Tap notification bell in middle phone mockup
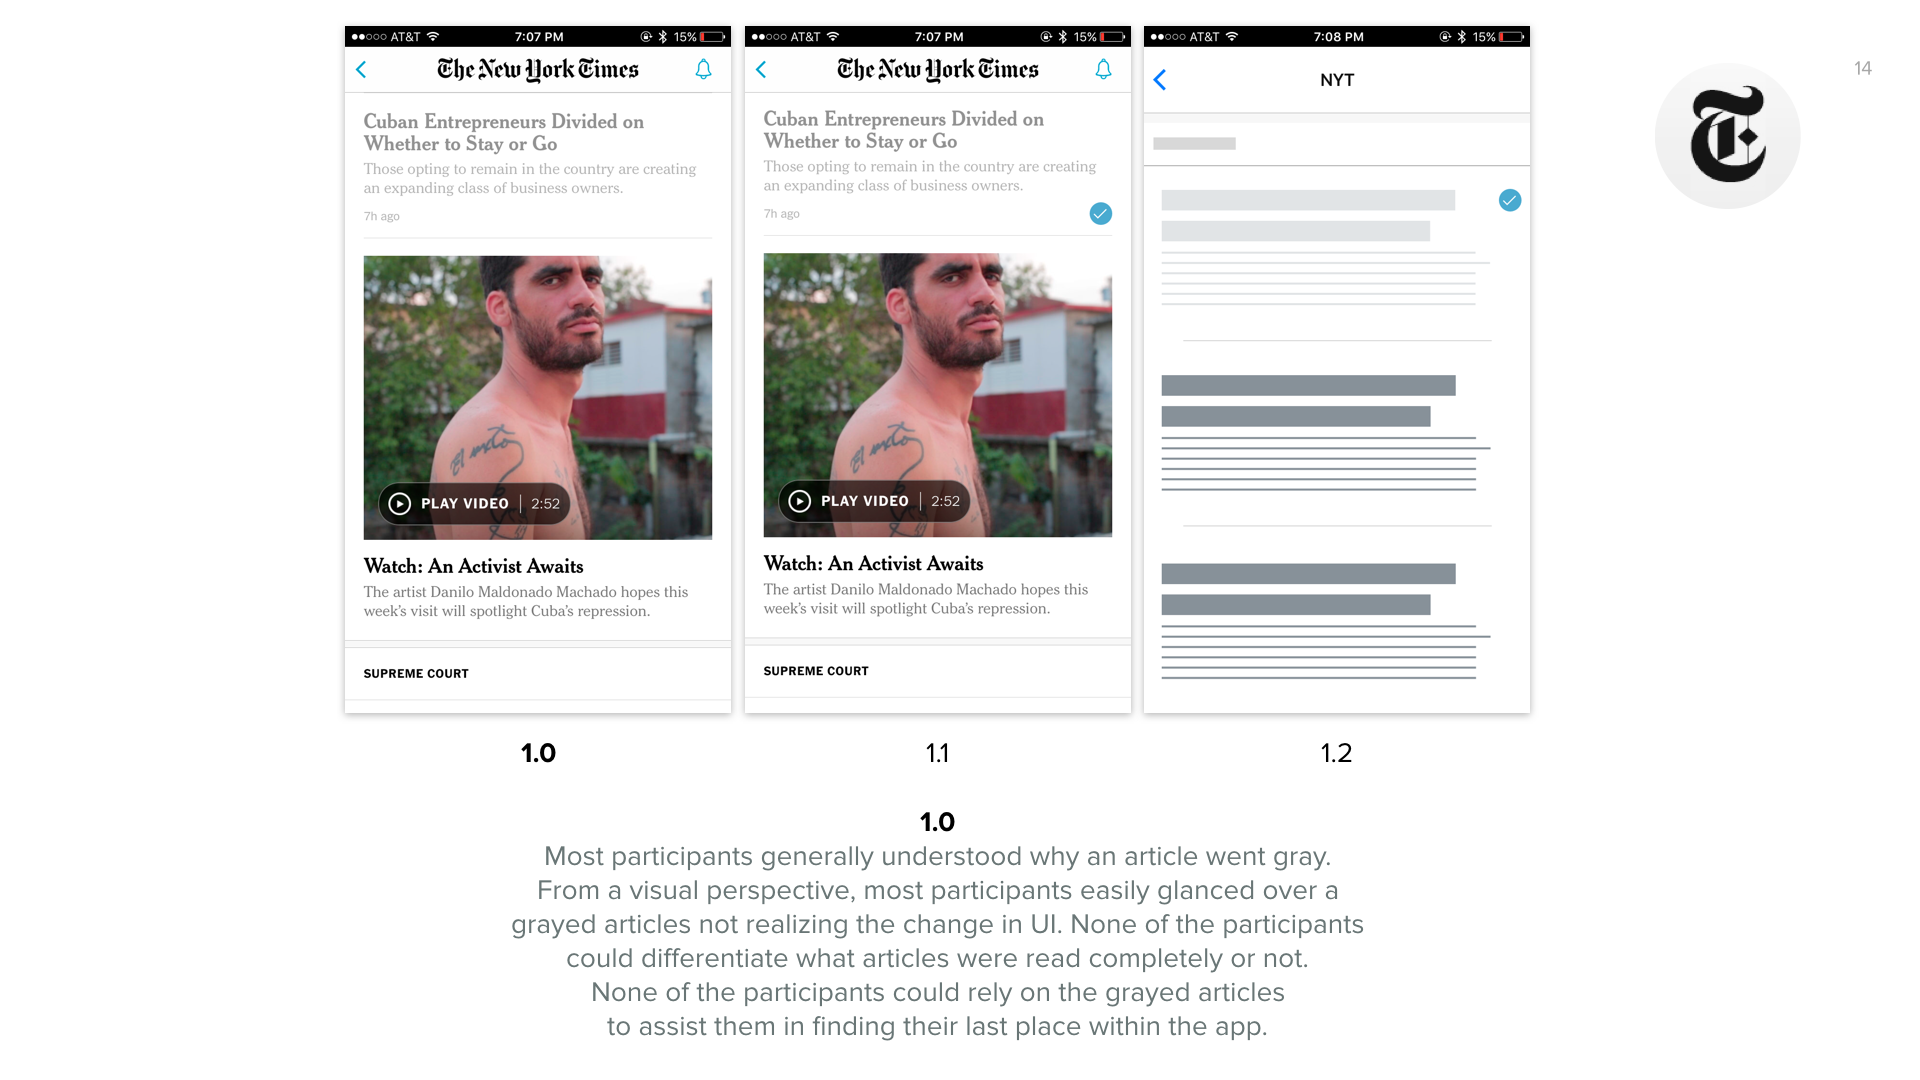This screenshot has width=1920, height=1080. pos(1103,70)
